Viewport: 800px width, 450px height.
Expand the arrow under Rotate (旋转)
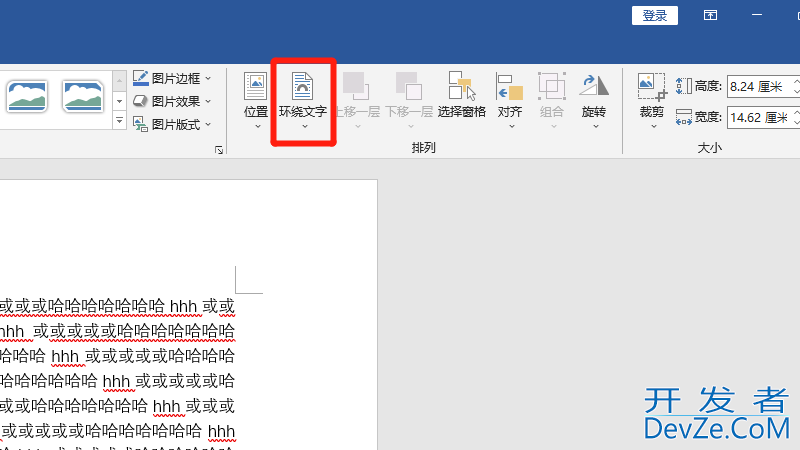pyautogui.click(x=596, y=126)
